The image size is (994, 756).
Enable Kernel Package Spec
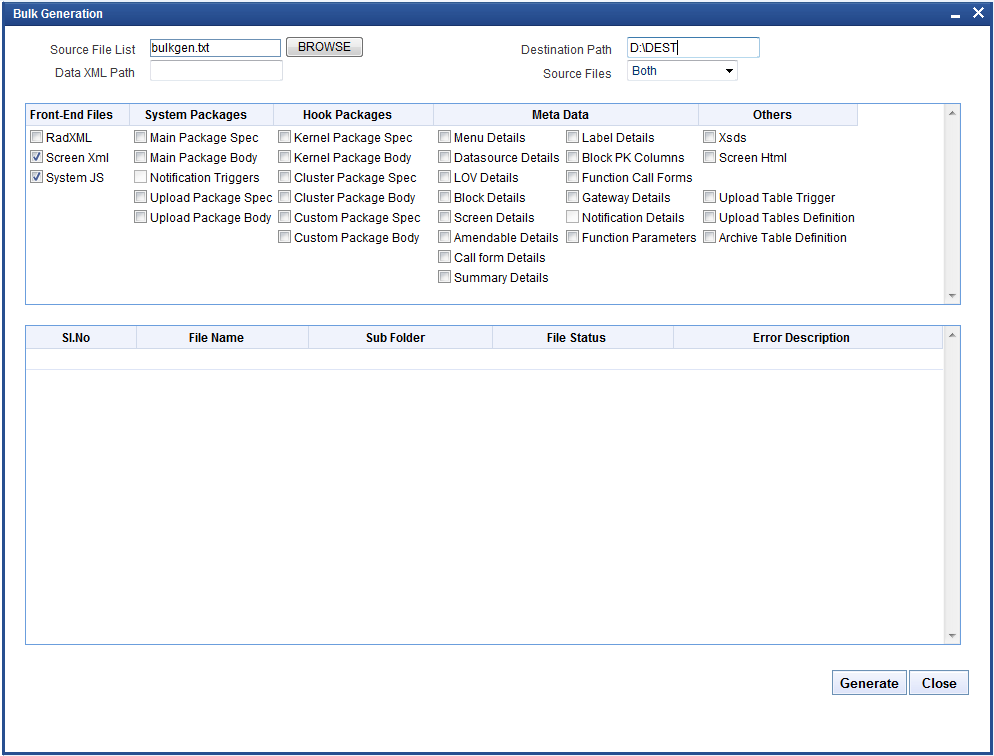tap(285, 137)
